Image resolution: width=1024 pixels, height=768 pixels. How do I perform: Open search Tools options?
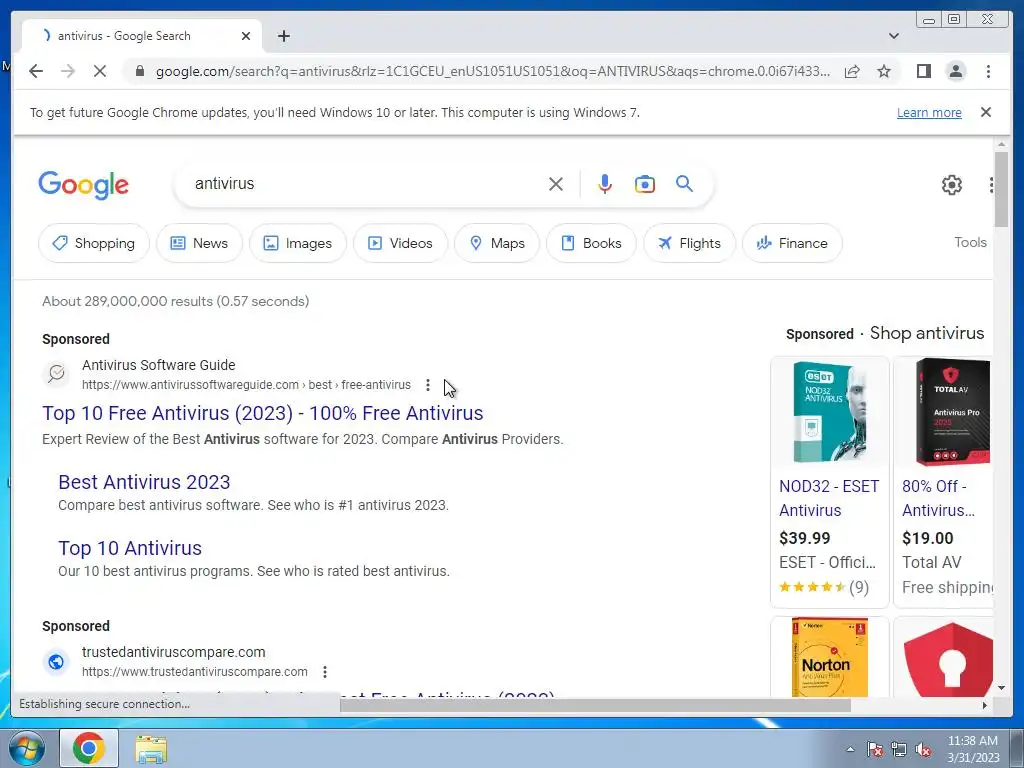pos(970,242)
